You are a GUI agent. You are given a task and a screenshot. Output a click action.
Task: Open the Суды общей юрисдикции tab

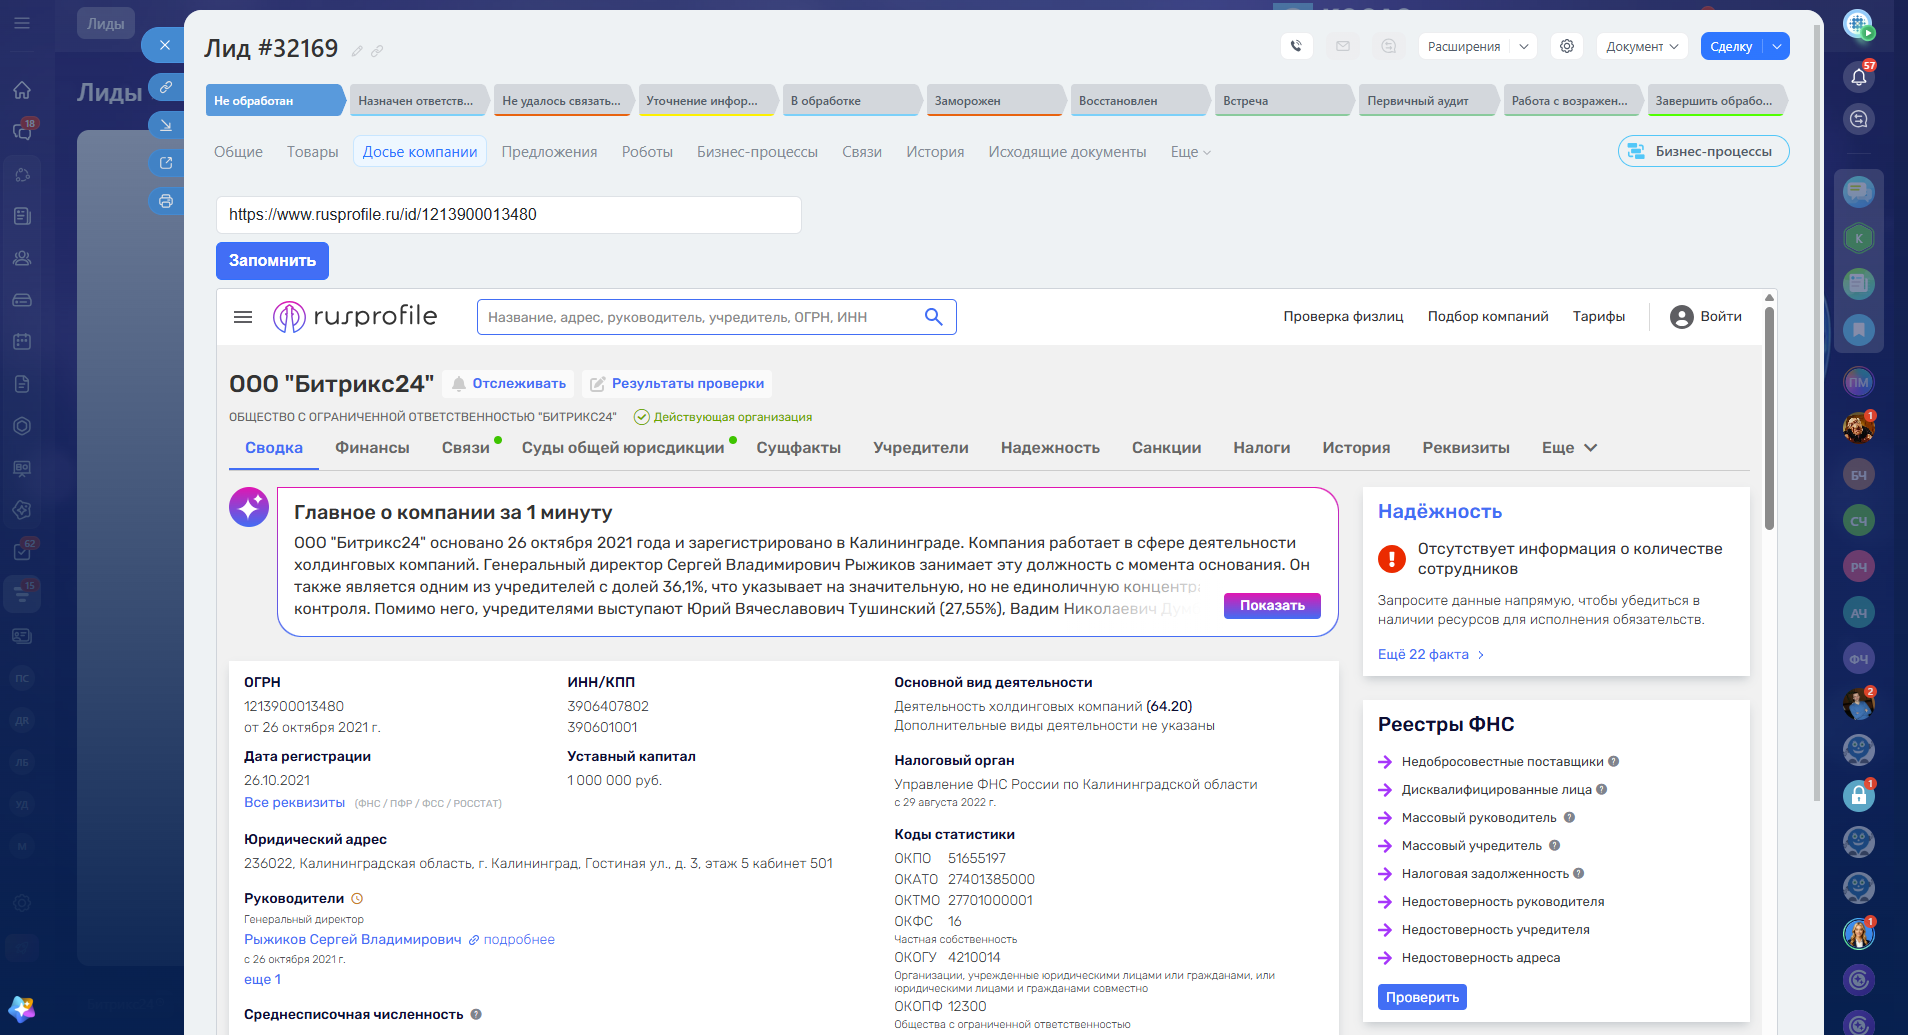click(x=623, y=448)
